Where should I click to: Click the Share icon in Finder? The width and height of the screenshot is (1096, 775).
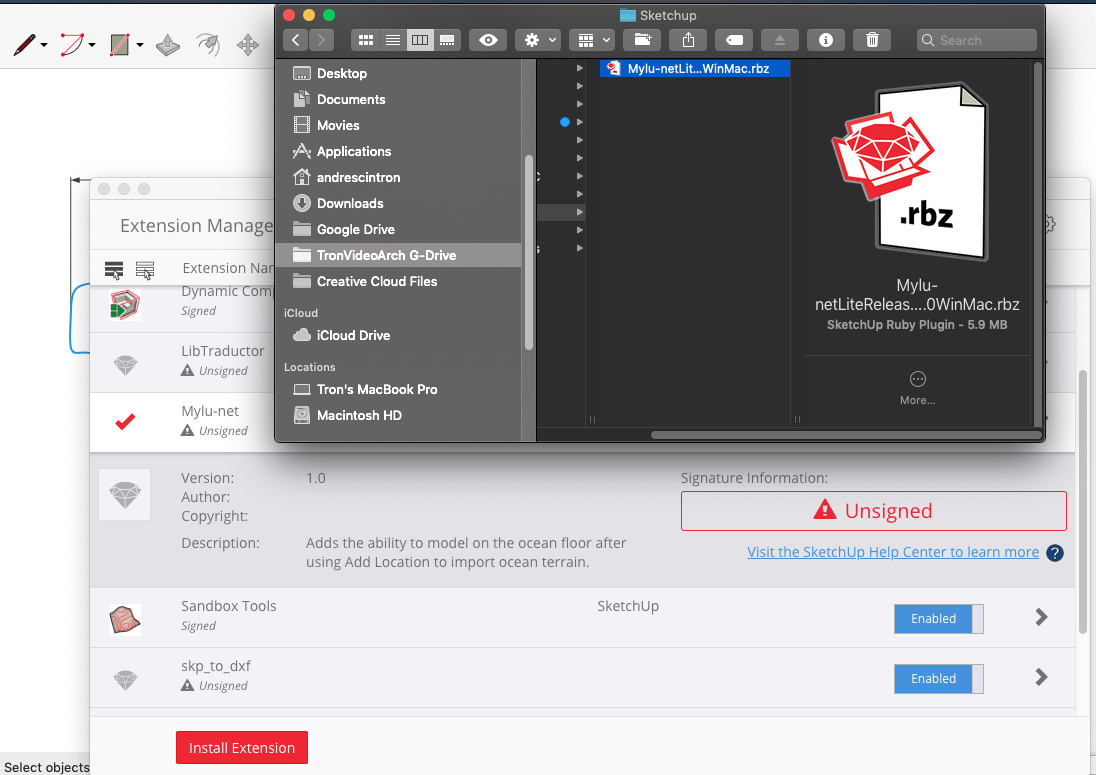(x=687, y=40)
